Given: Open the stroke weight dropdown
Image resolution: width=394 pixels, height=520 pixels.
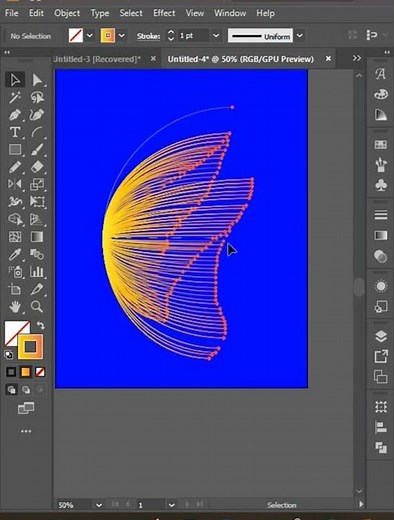Looking at the screenshot, I should coord(216,35).
